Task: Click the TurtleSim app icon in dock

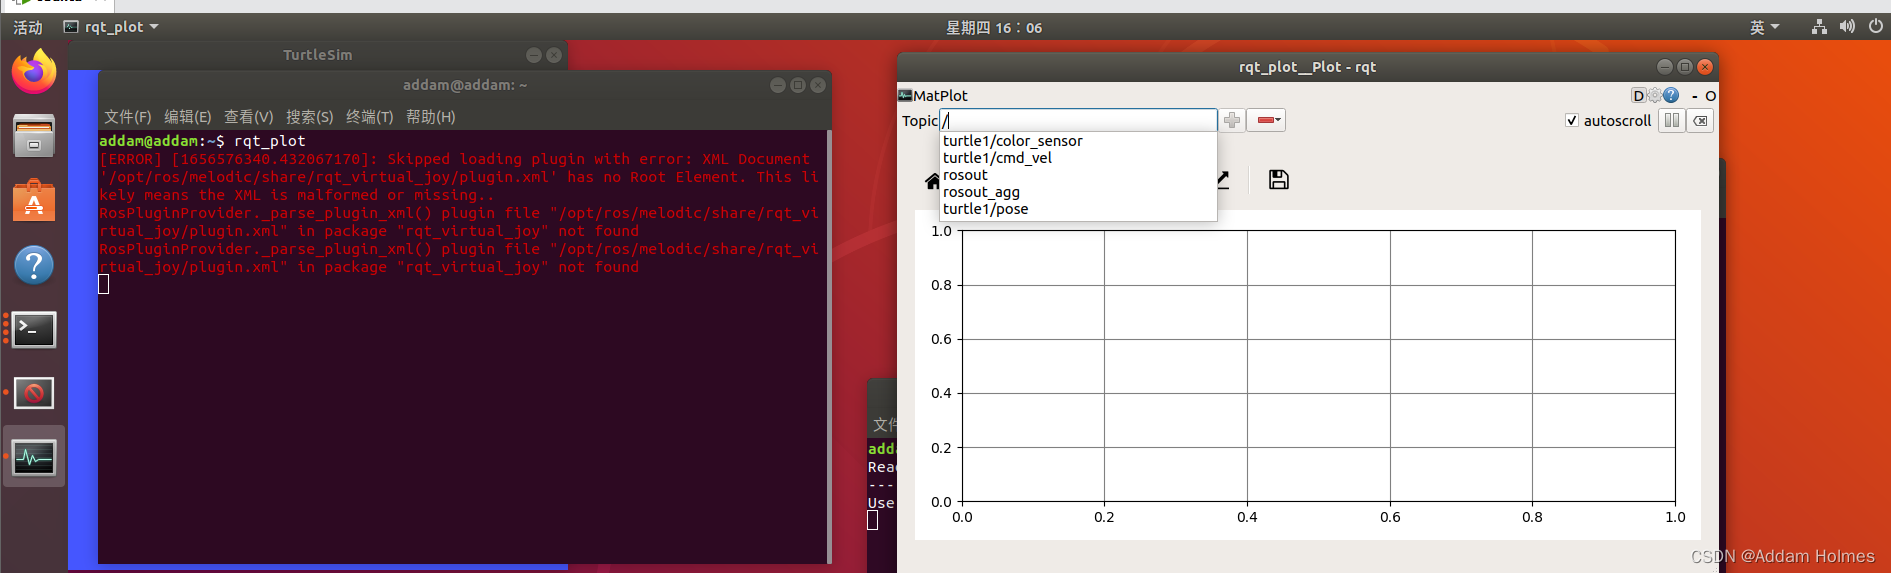Action: (34, 393)
